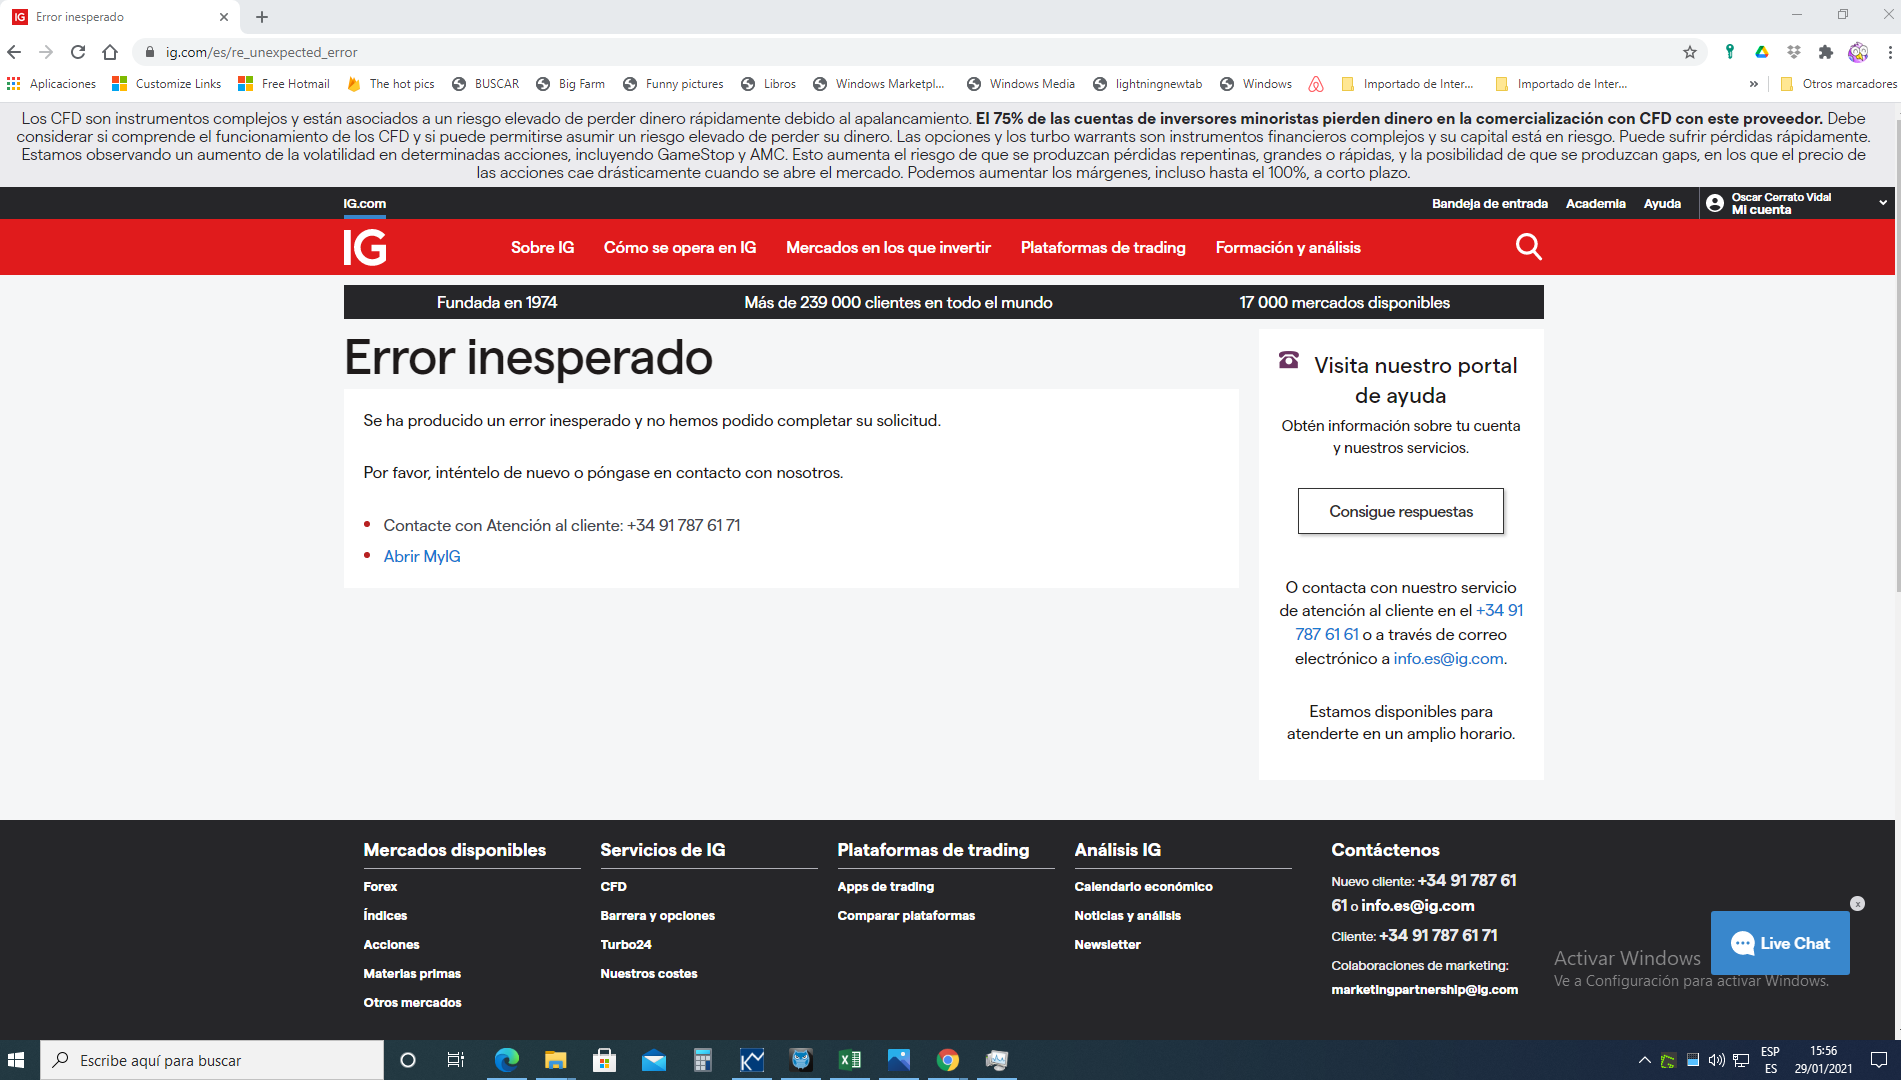Click the Live Chat button

tap(1780, 943)
